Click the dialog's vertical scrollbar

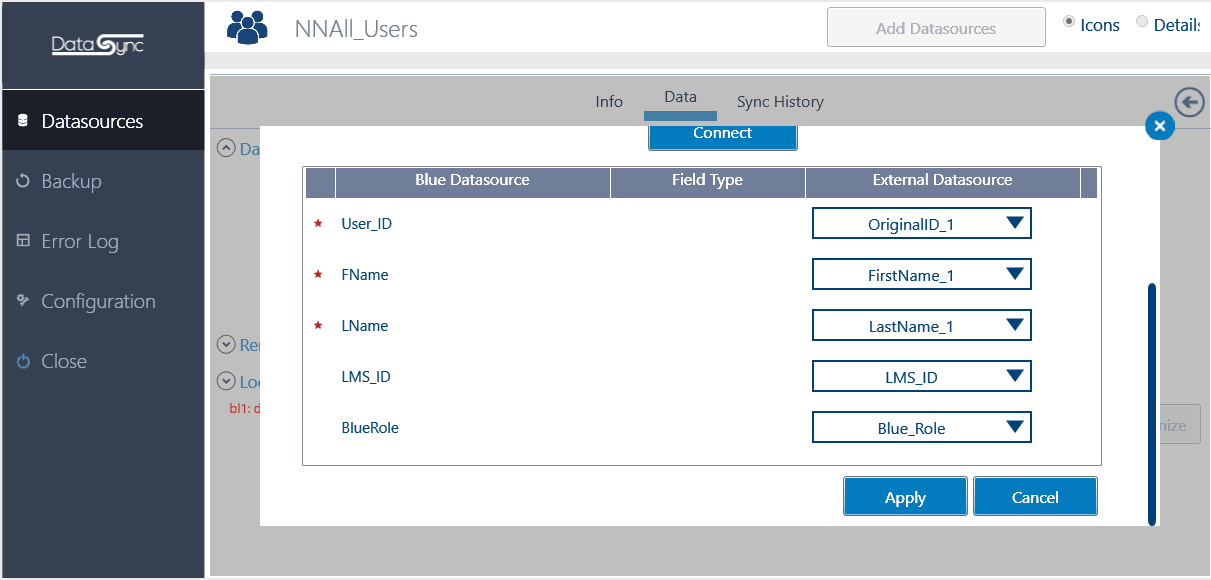click(x=1152, y=403)
